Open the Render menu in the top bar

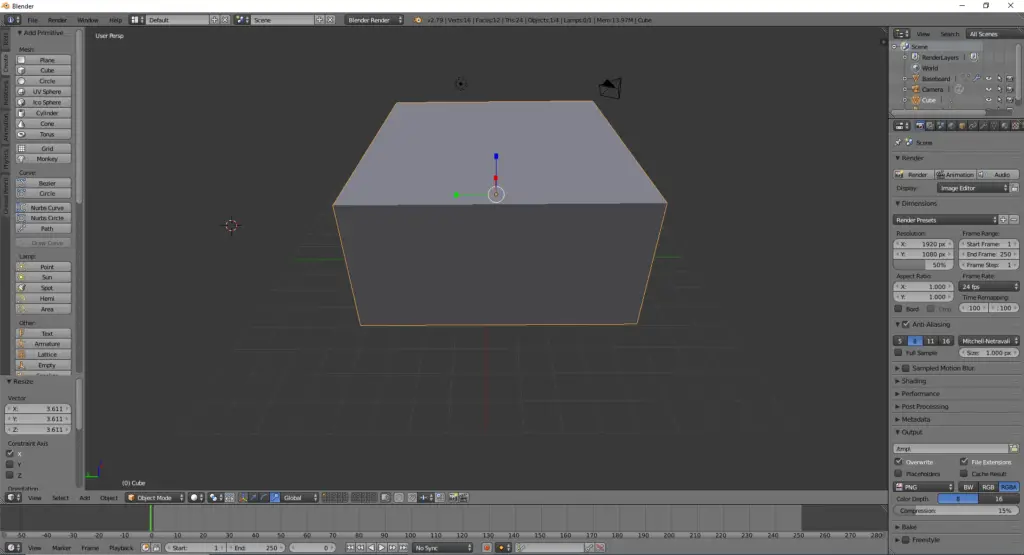pyautogui.click(x=58, y=20)
